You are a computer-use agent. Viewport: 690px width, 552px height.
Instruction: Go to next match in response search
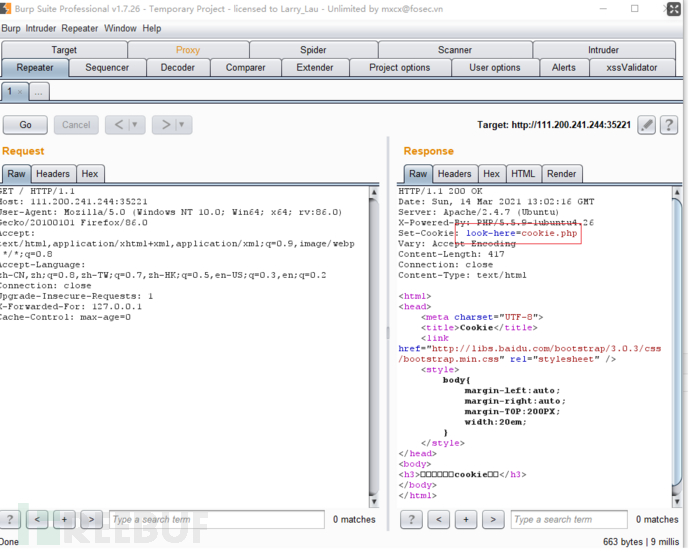[x=493, y=519]
